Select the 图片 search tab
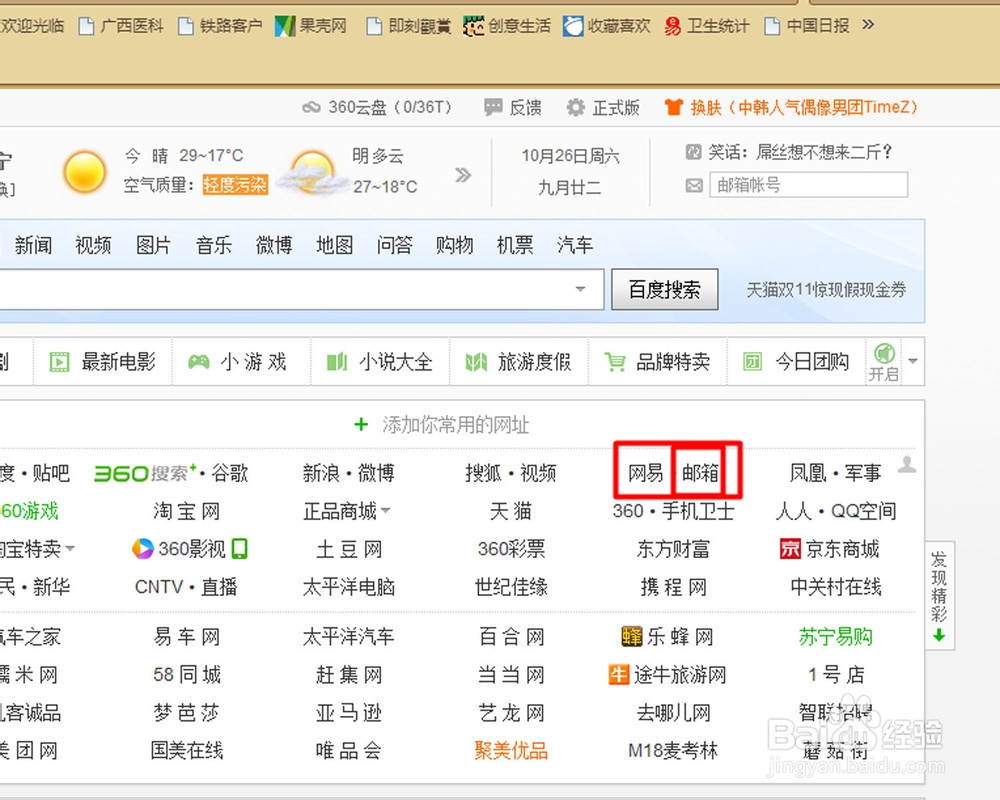This screenshot has width=1000, height=800. [x=153, y=245]
